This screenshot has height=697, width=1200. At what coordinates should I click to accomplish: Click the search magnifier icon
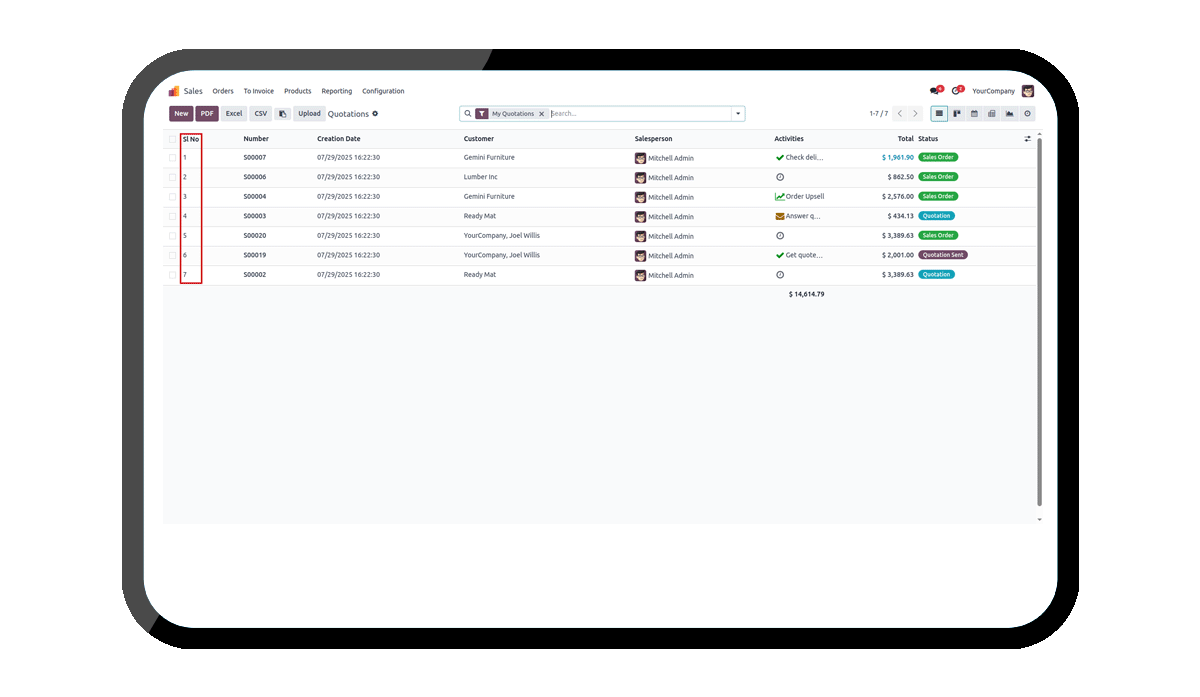(467, 114)
